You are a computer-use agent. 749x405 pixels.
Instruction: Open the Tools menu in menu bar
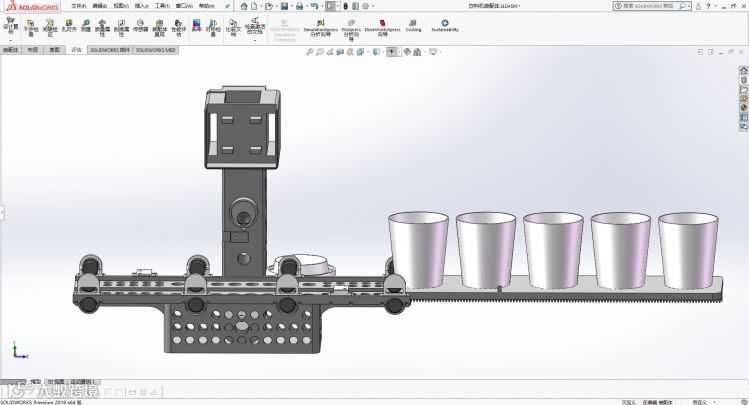pyautogui.click(x=162, y=6)
